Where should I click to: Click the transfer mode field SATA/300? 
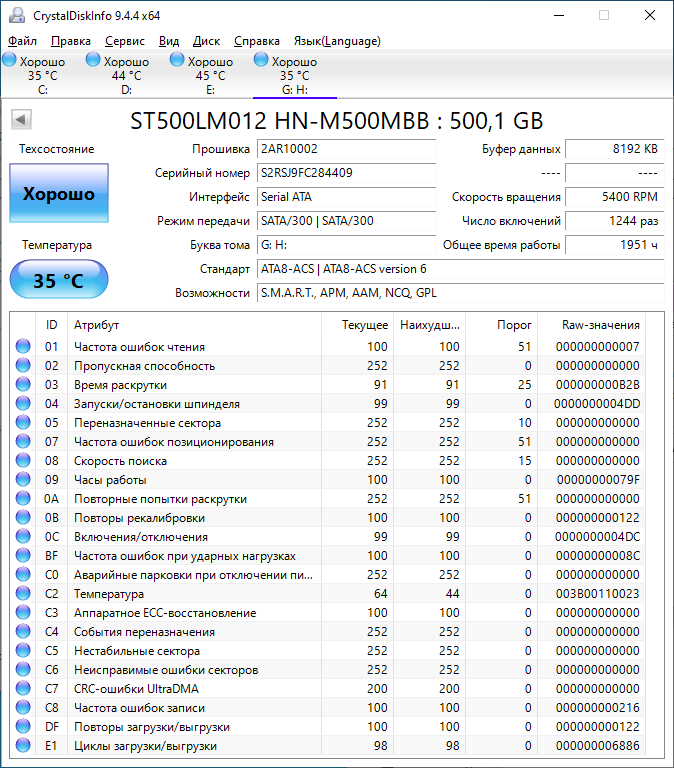tap(346, 221)
